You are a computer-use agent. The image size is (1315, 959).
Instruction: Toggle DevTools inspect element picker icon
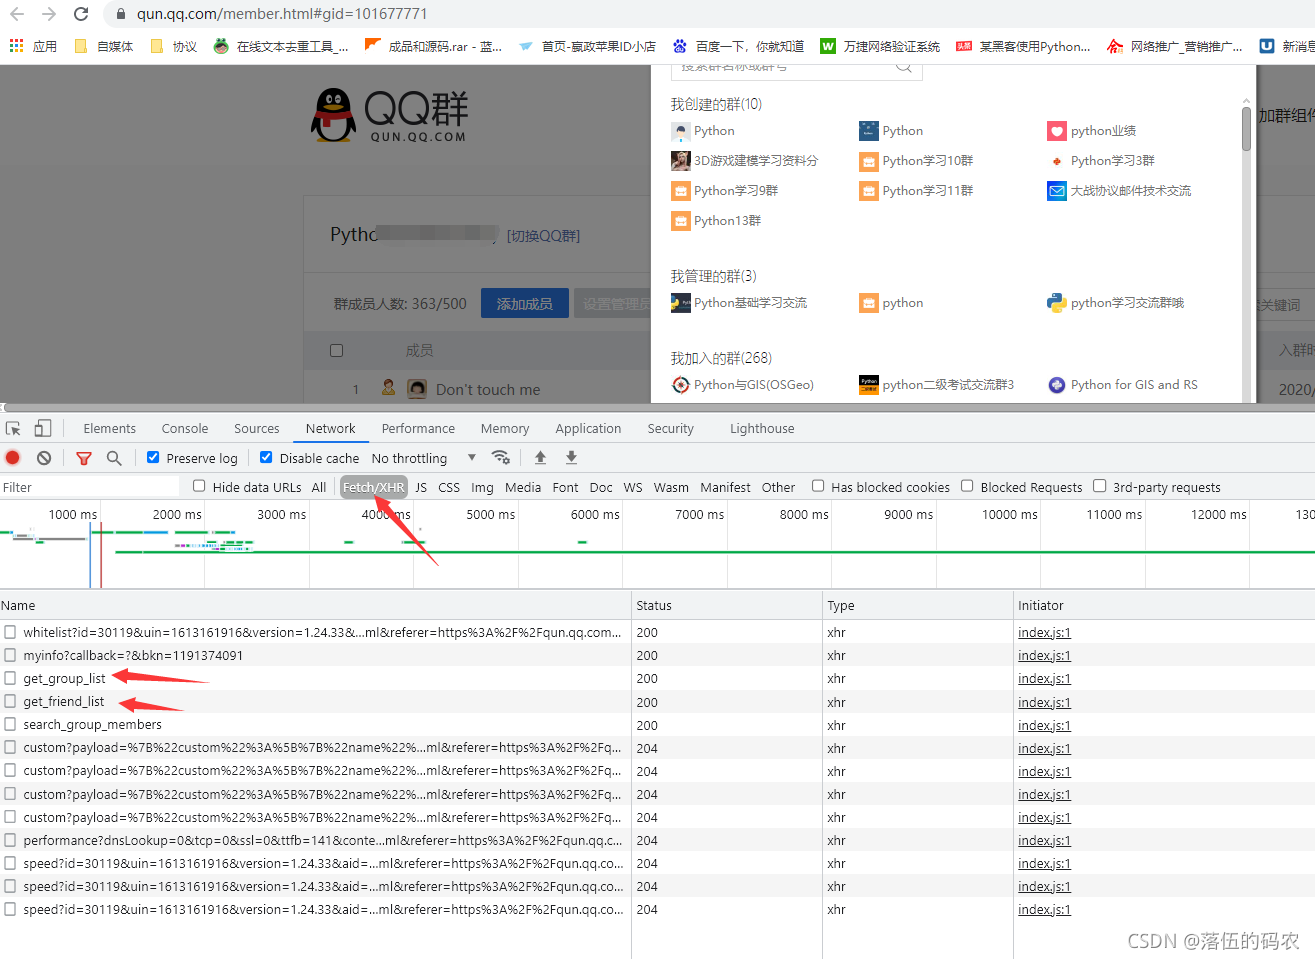coord(13,428)
